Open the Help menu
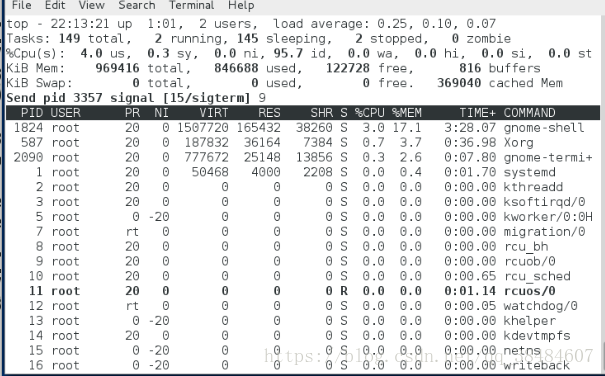This screenshot has height=376, width=605. [x=241, y=6]
